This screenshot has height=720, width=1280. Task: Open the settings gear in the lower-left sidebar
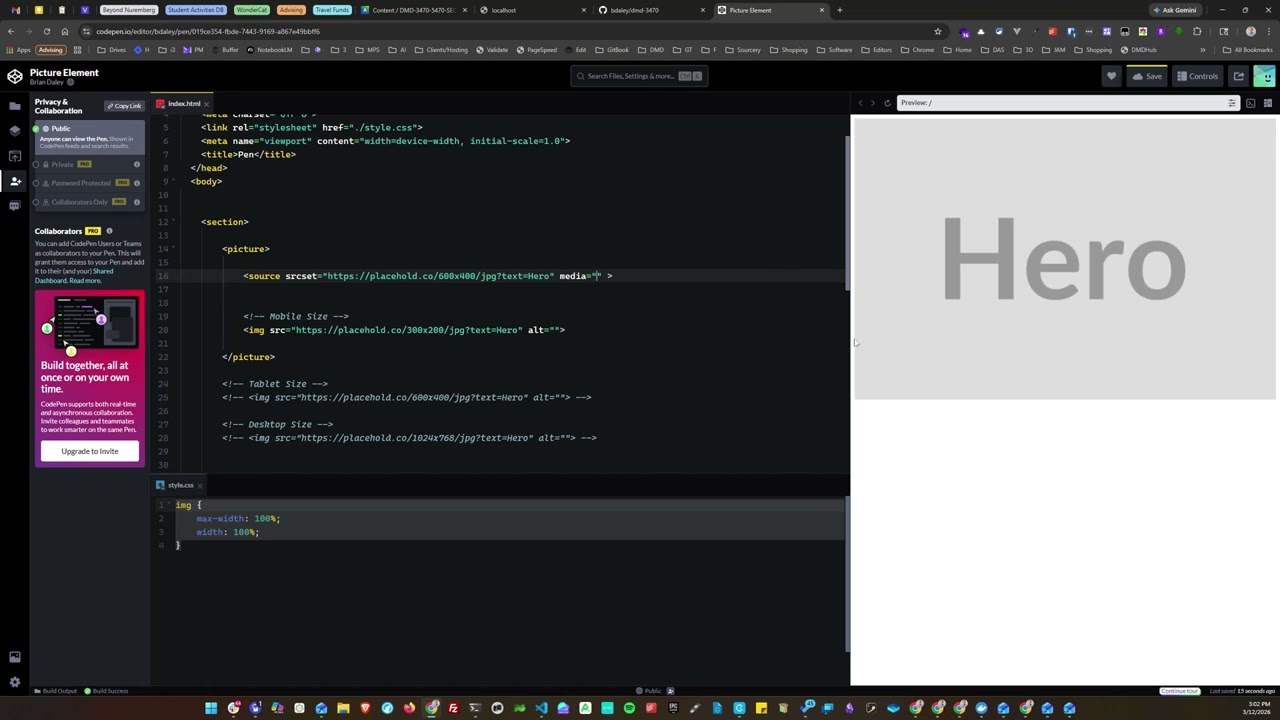(15, 682)
